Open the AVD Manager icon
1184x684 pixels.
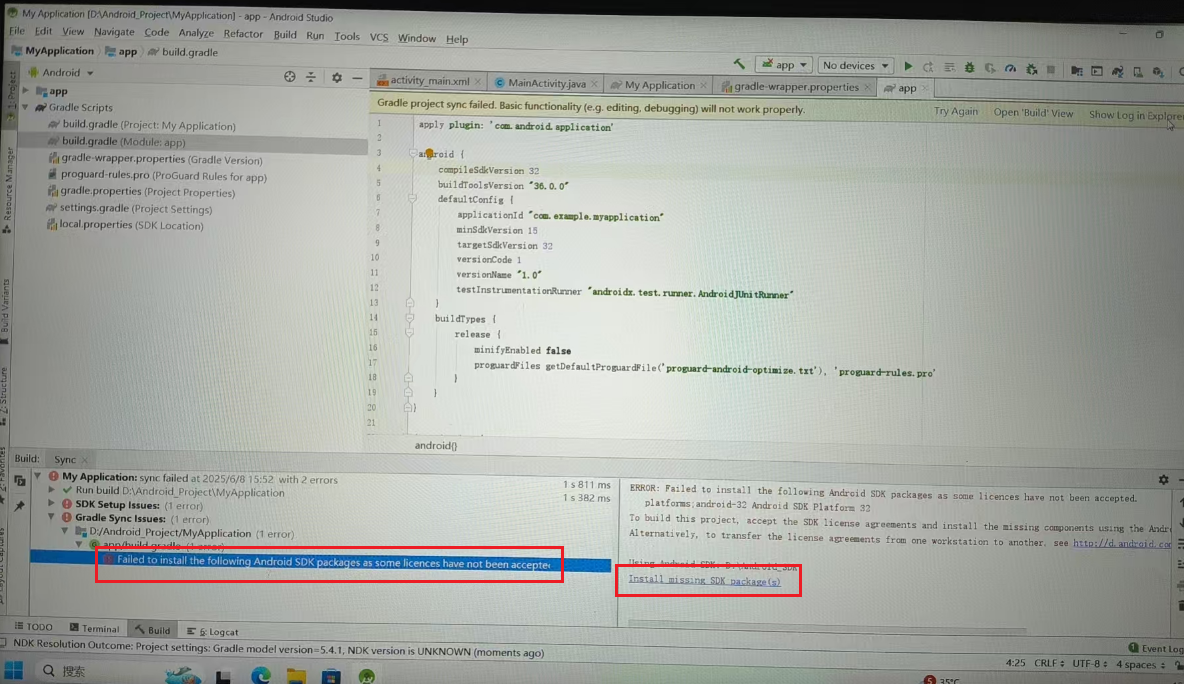pyautogui.click(x=1138, y=72)
